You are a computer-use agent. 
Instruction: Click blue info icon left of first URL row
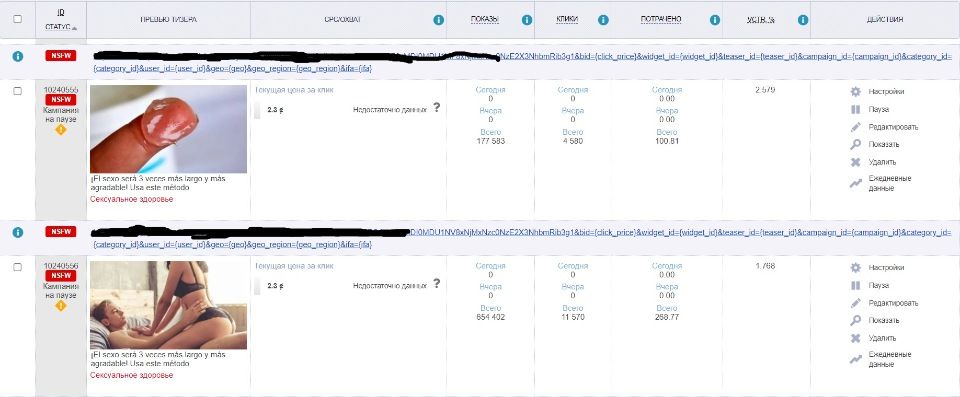[x=18, y=56]
